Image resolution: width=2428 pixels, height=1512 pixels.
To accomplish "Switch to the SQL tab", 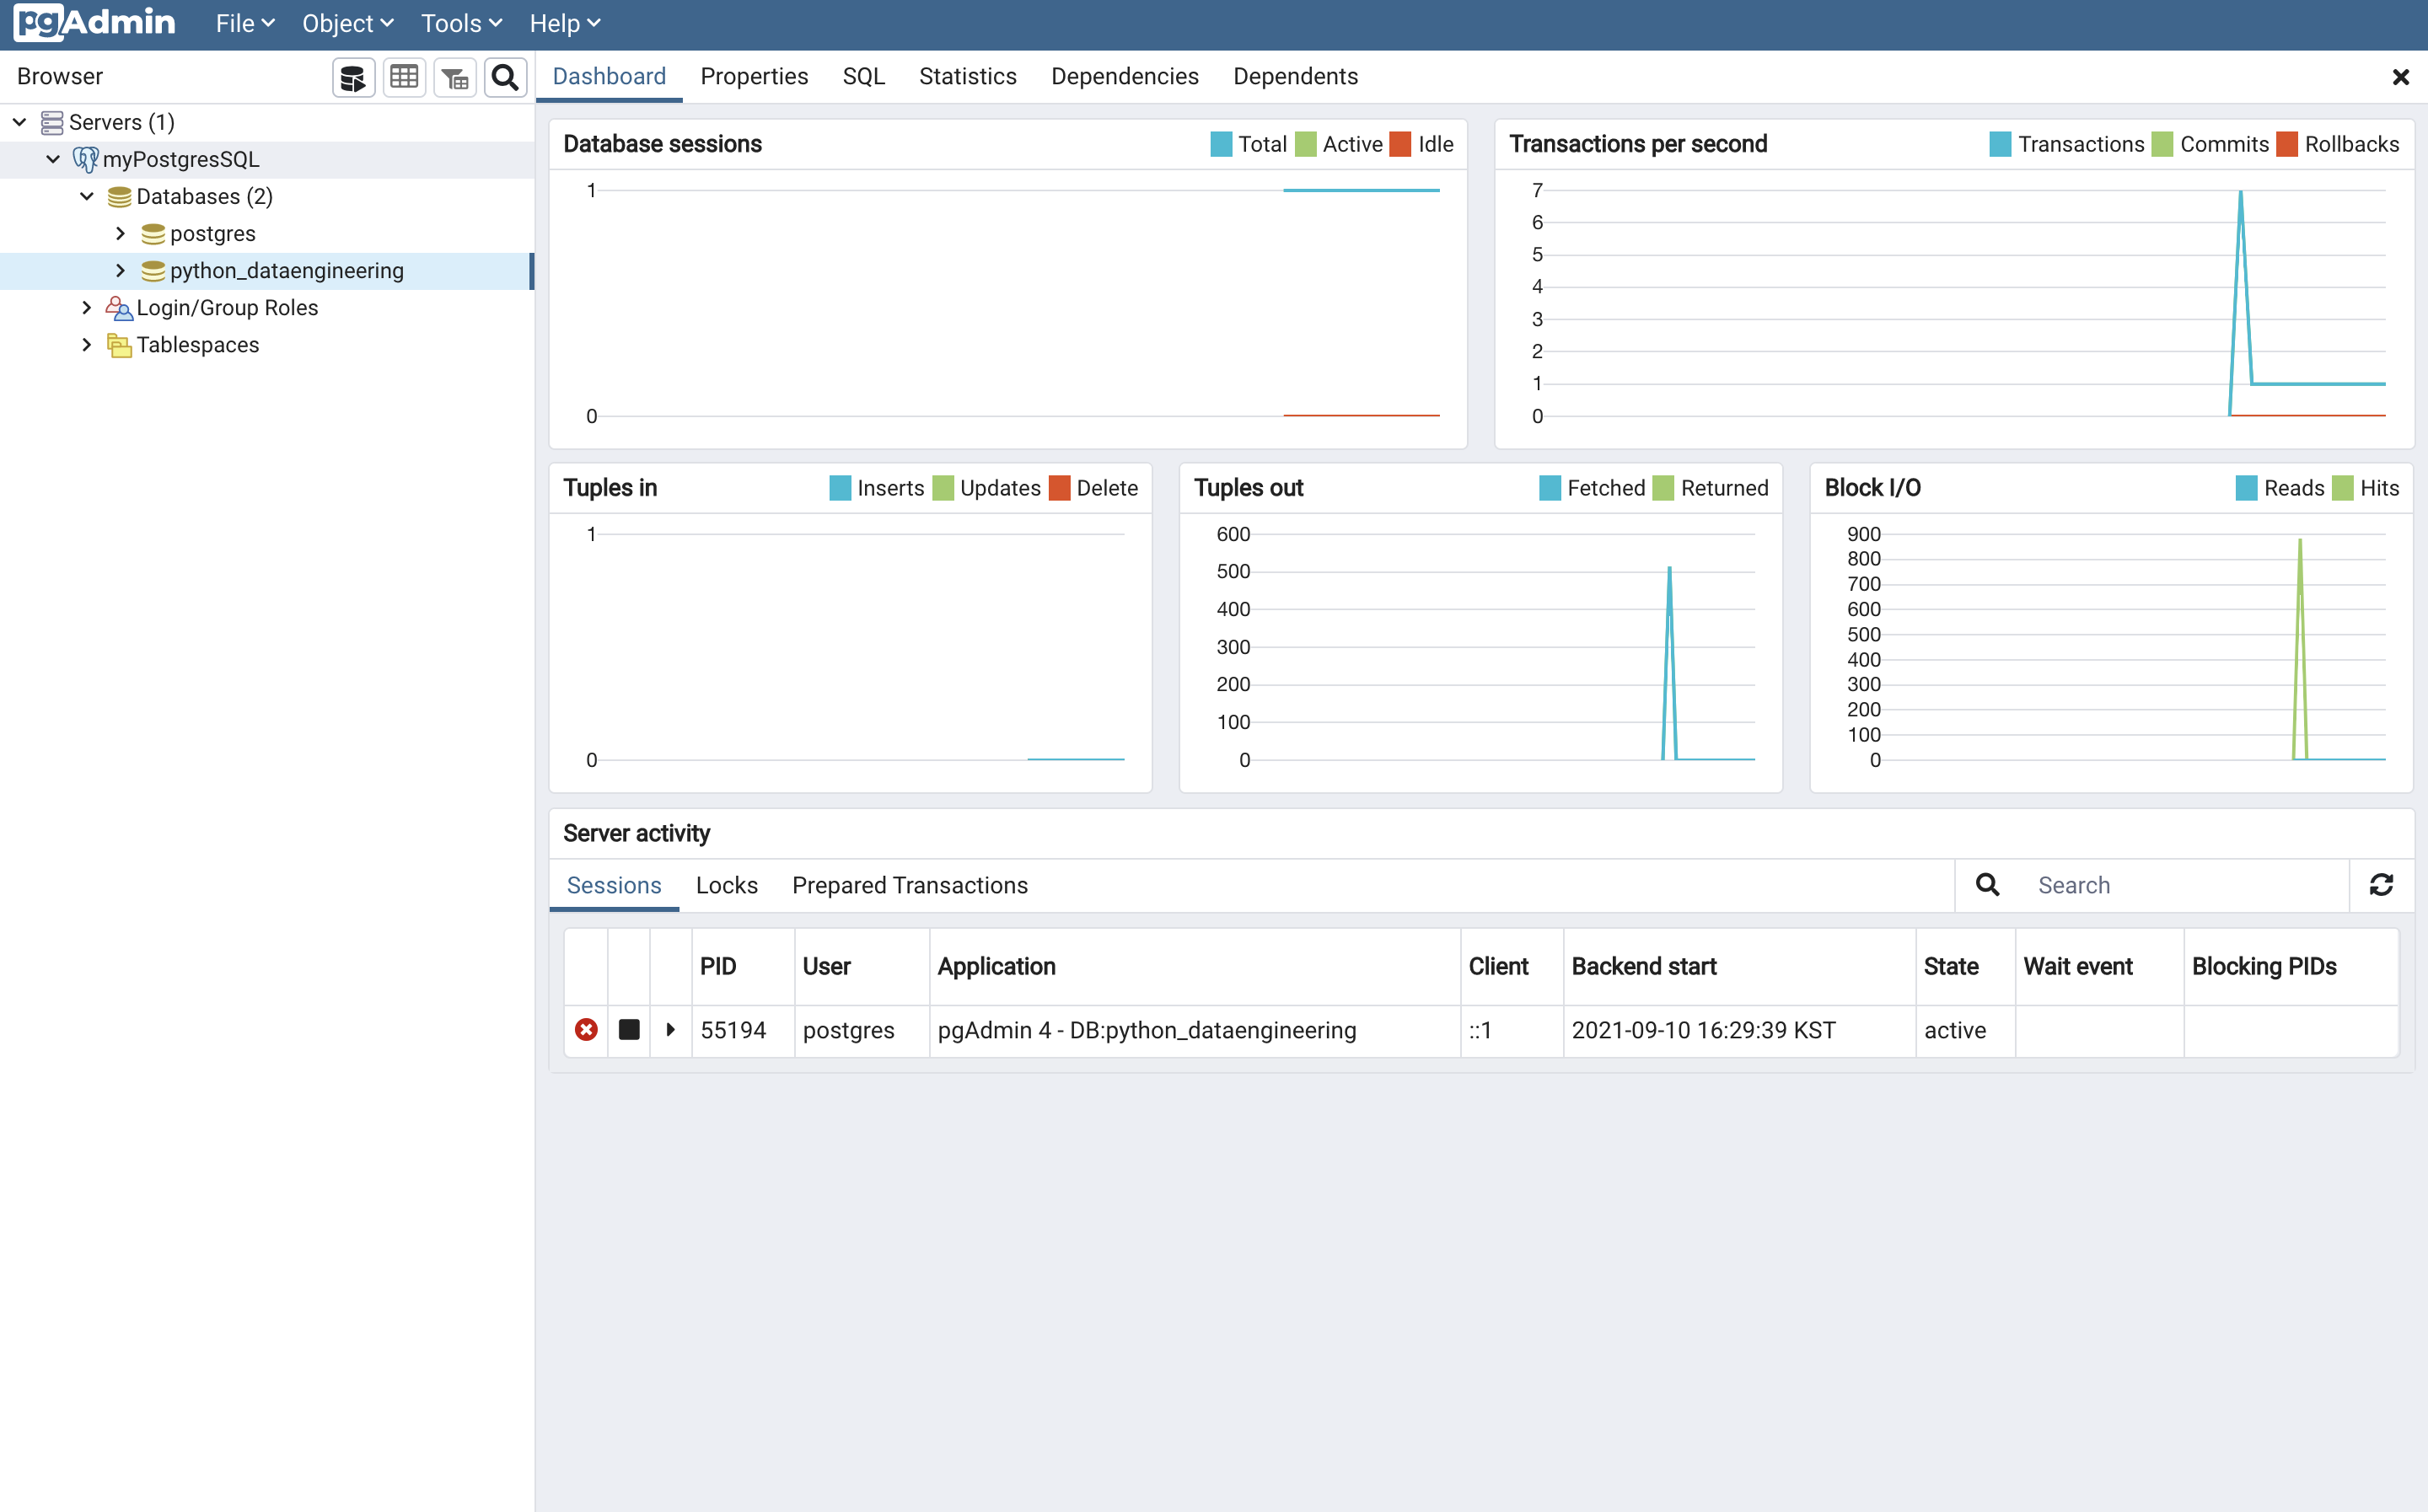I will [x=863, y=76].
